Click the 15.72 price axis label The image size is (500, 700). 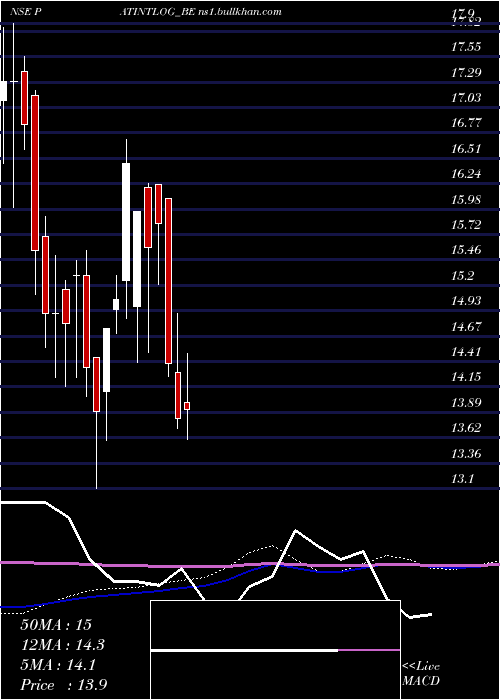point(466,225)
